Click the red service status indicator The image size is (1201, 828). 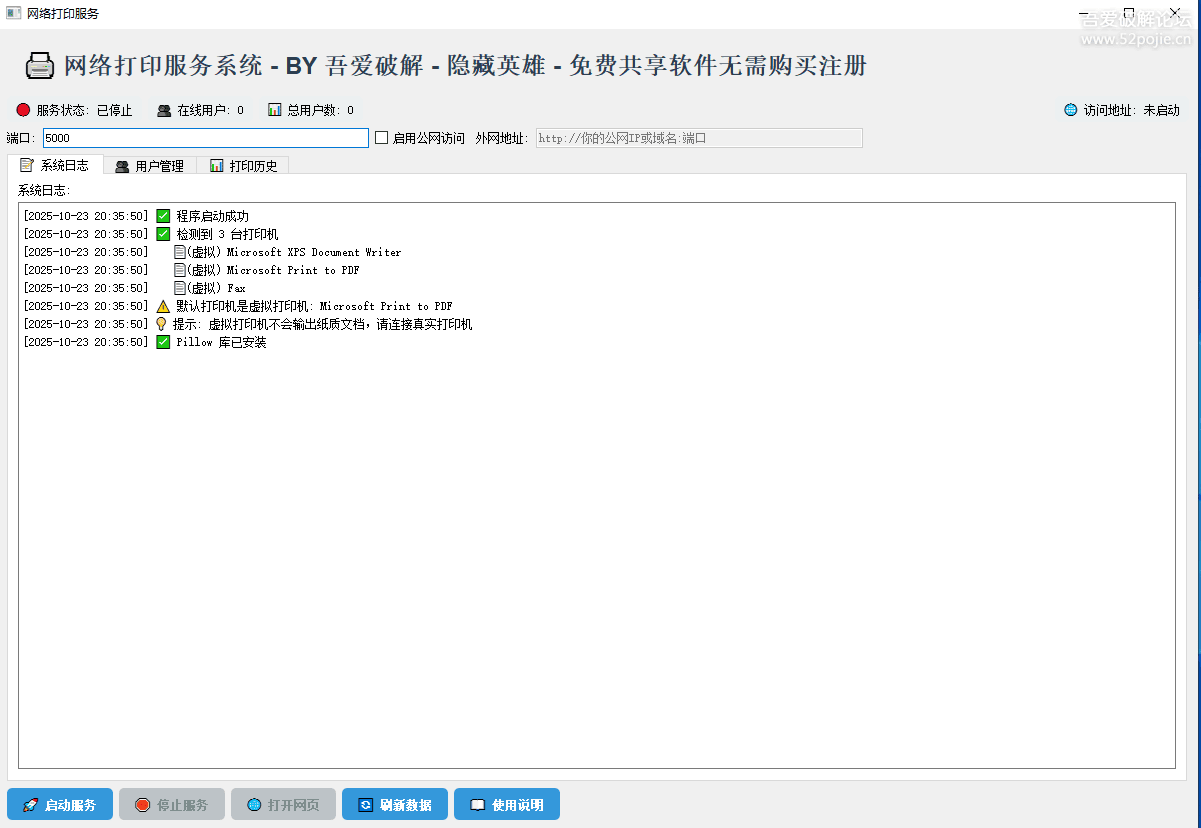(23, 110)
